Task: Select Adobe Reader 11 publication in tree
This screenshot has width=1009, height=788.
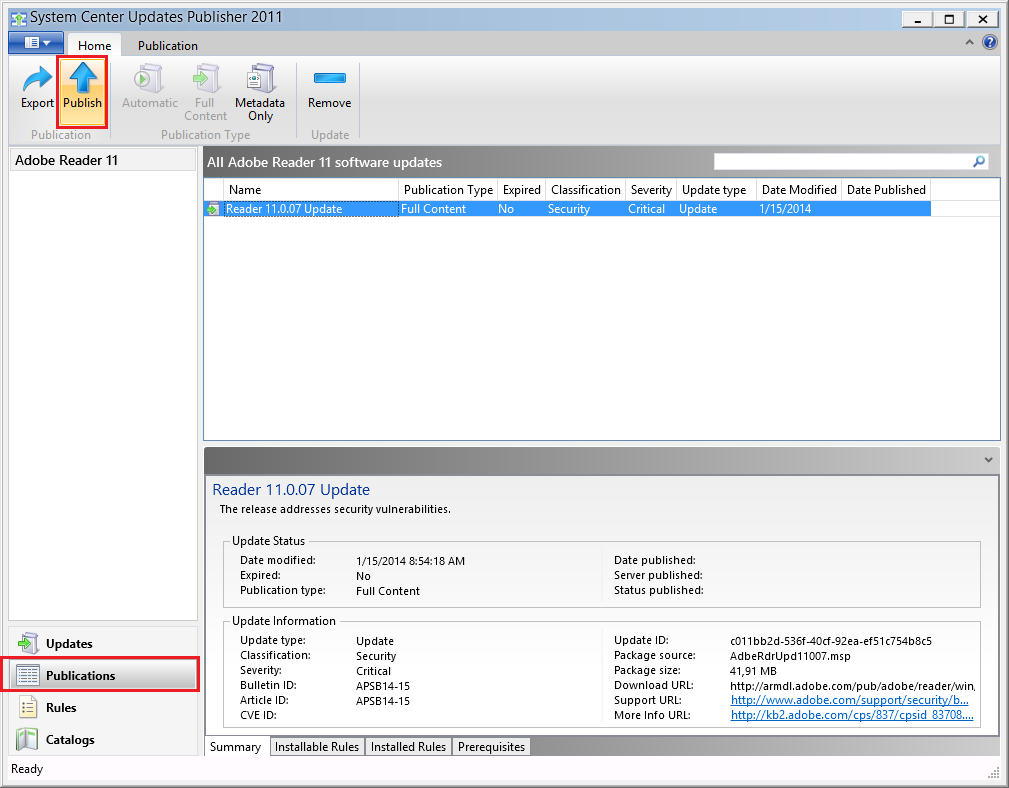Action: pos(103,160)
